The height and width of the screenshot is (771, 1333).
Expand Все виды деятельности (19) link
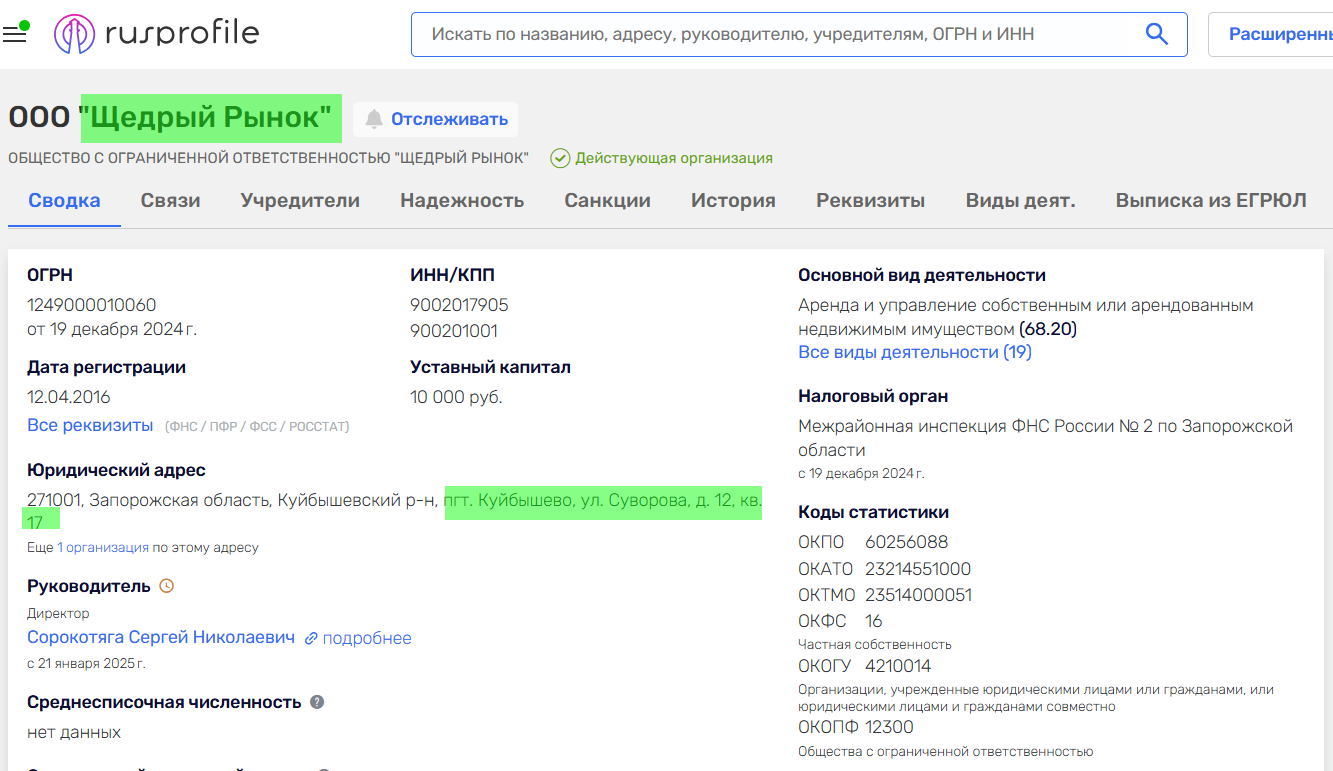tap(914, 352)
